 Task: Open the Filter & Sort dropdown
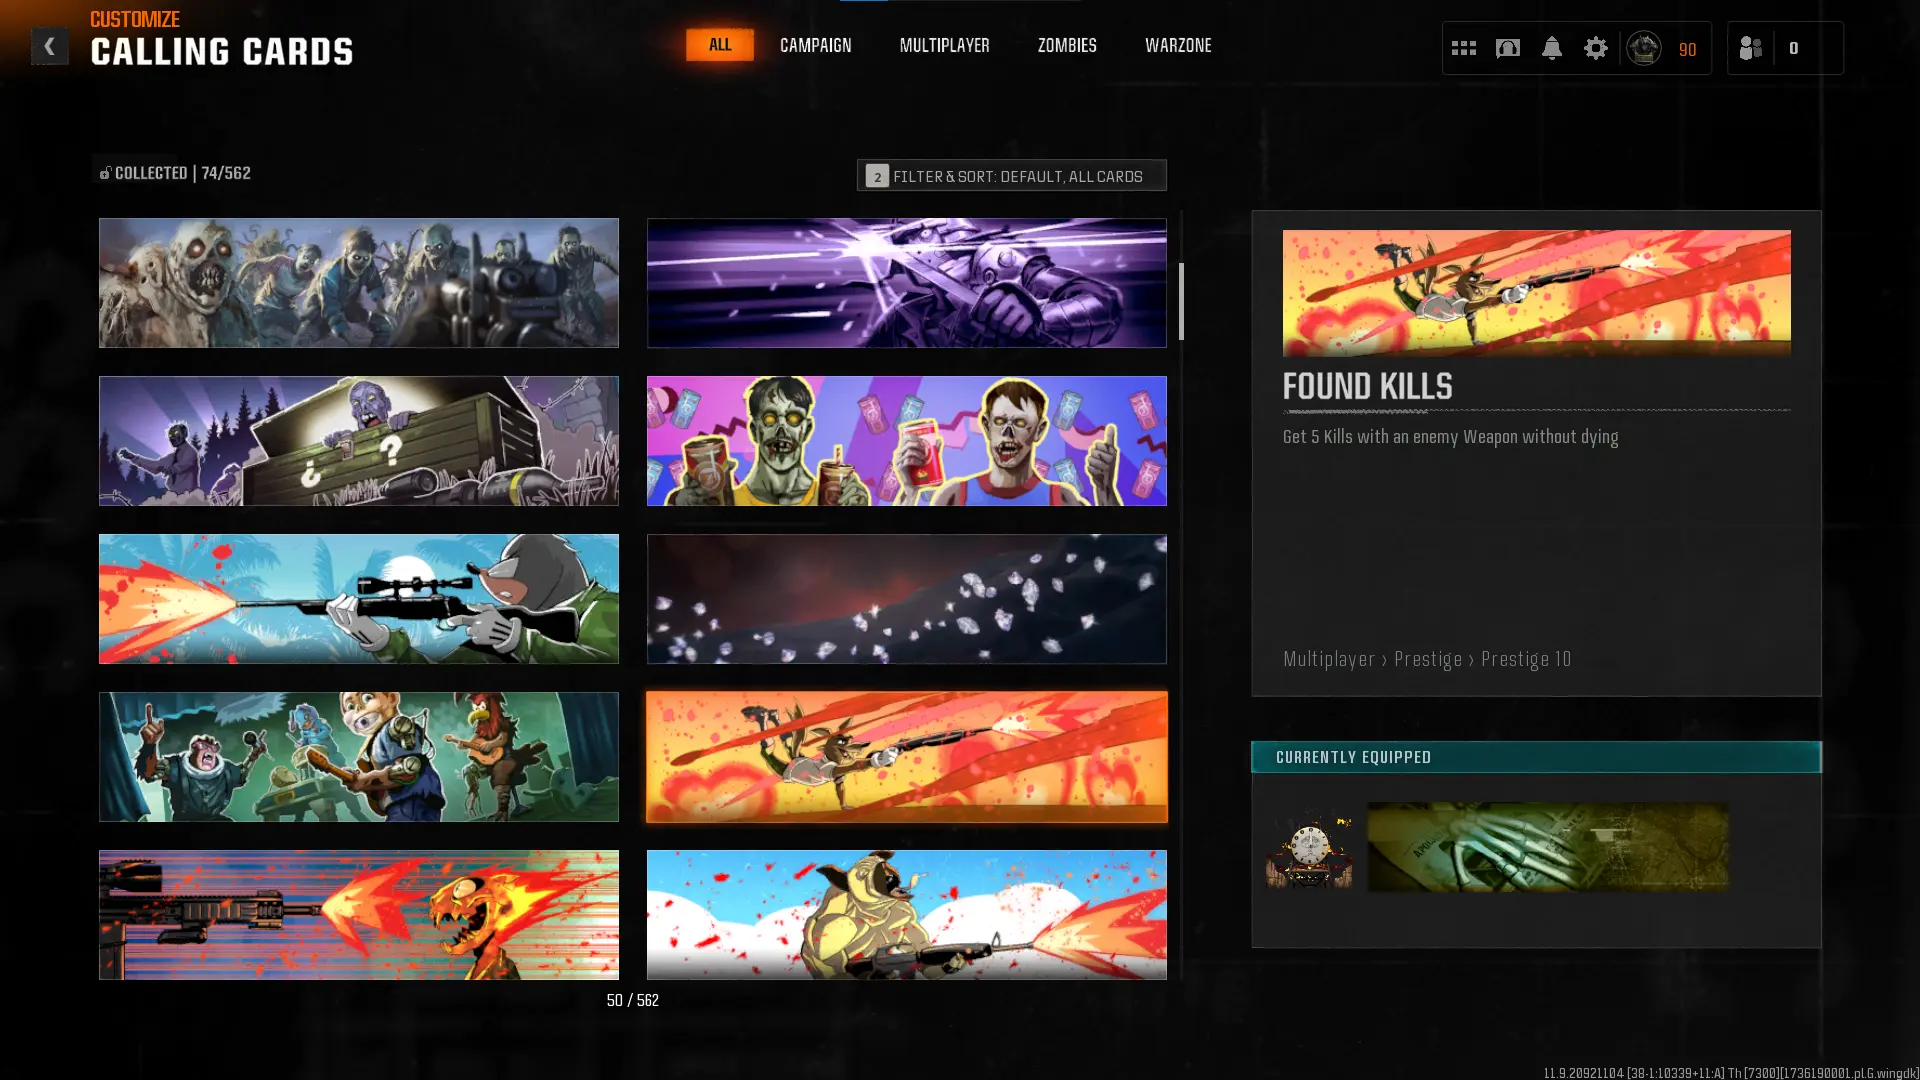(1011, 175)
